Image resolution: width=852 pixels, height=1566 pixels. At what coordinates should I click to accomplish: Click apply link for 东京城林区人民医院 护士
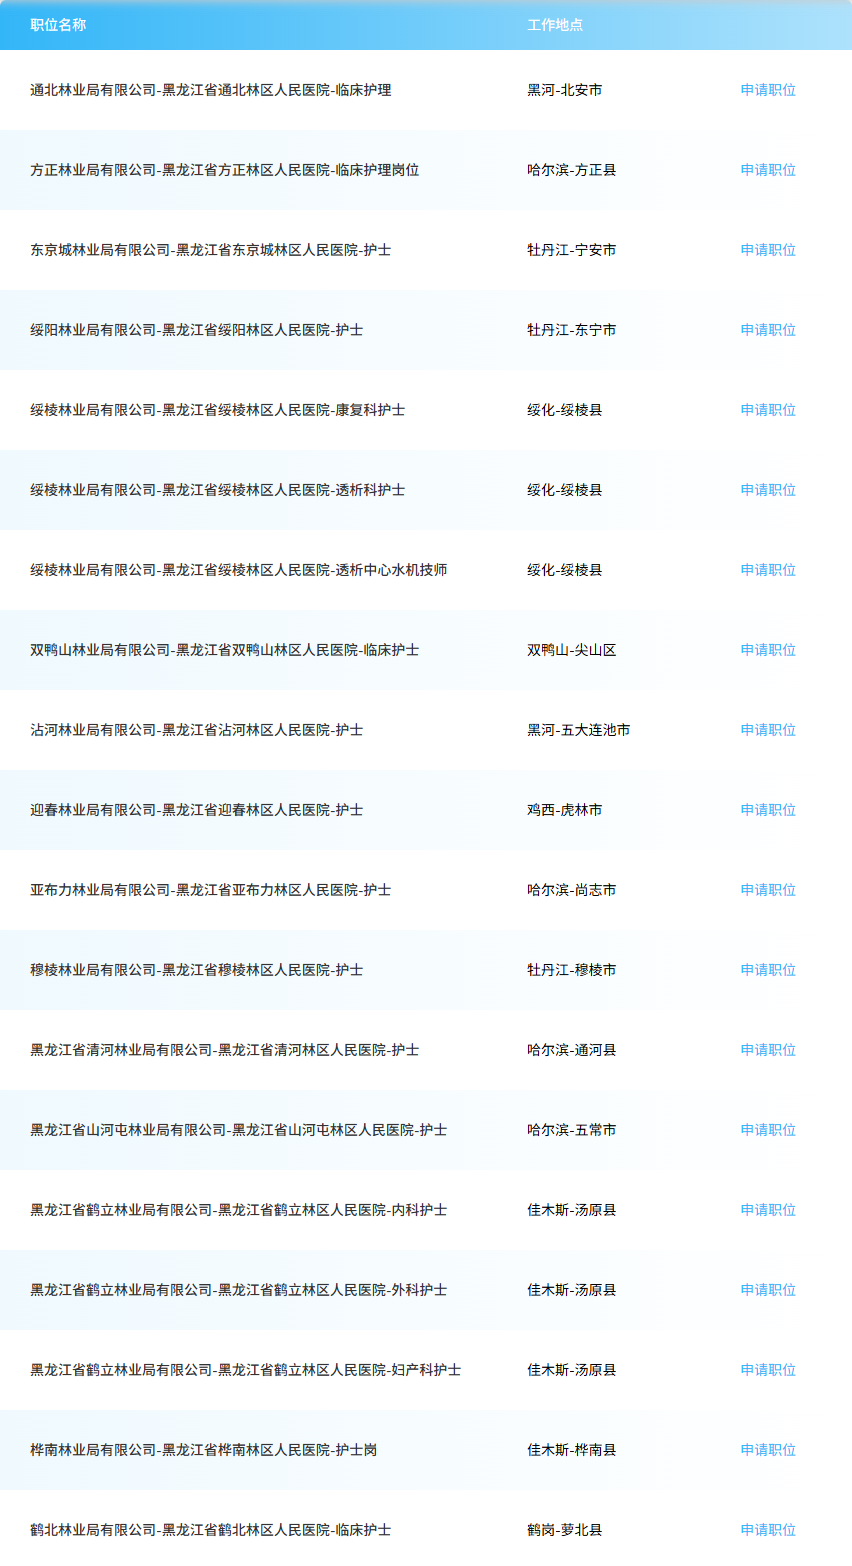(767, 249)
